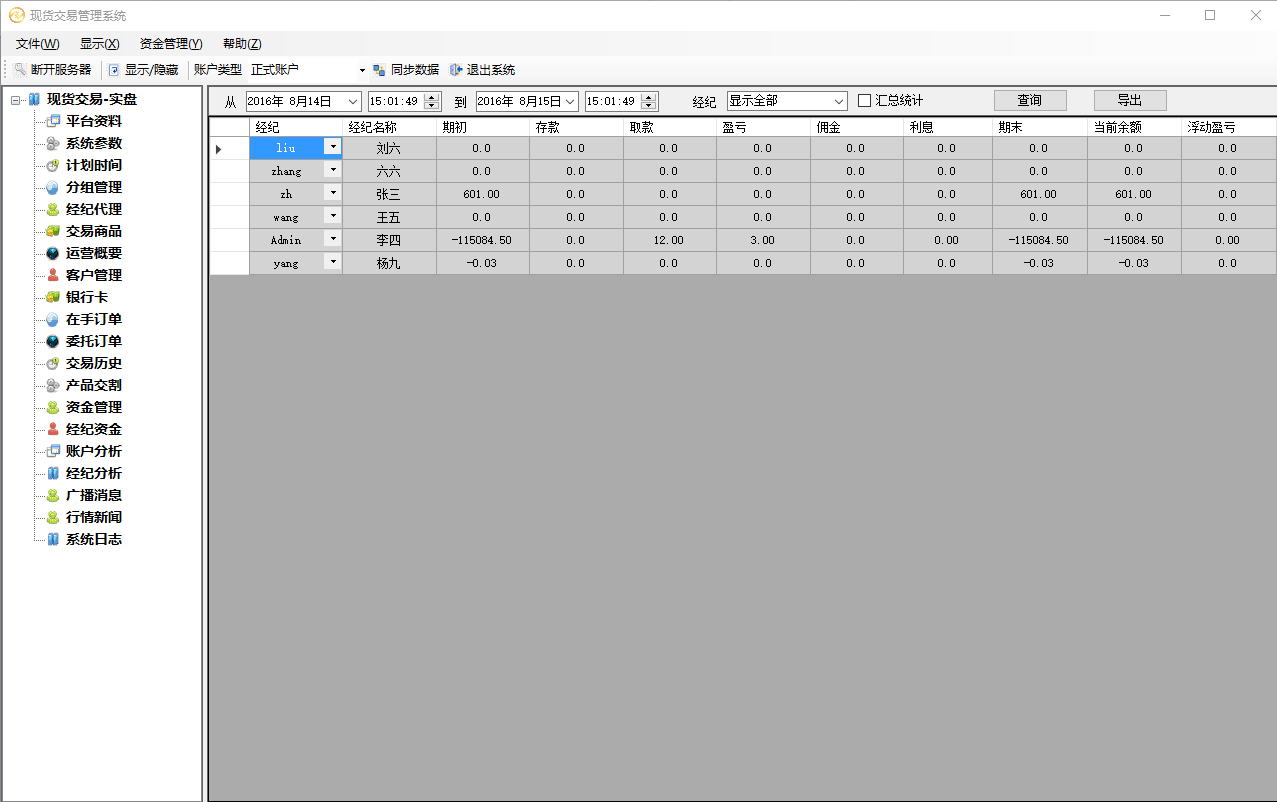
Task: Open the Admin row broker dropdown
Action: point(333,239)
